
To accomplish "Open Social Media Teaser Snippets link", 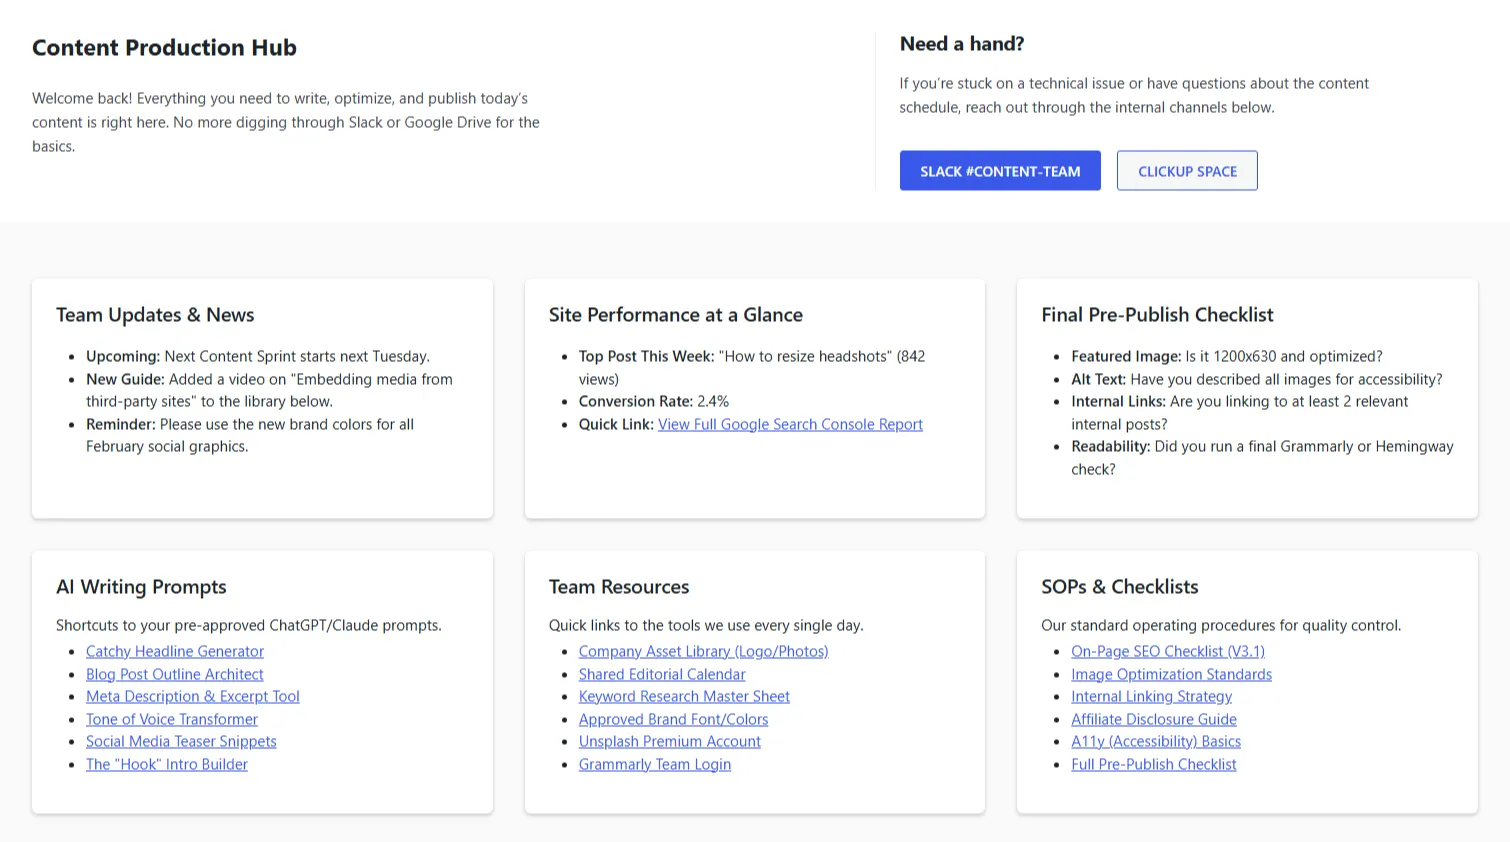I will pyautogui.click(x=181, y=741).
